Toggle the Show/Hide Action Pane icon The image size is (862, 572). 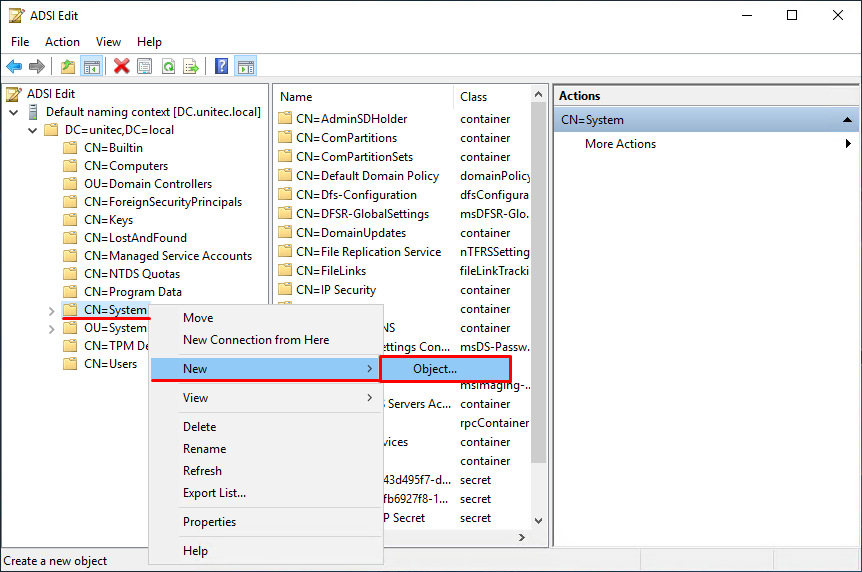246,67
